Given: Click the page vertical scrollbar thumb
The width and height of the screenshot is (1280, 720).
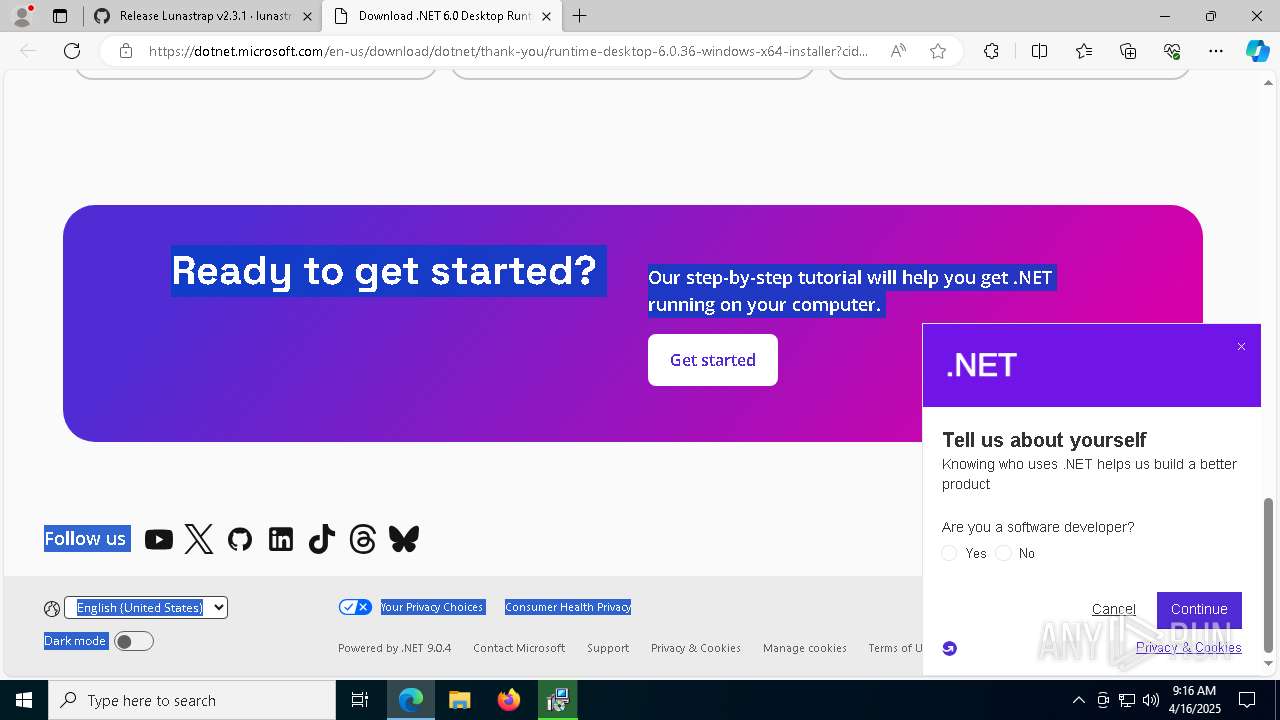Looking at the screenshot, I should (1269, 575).
